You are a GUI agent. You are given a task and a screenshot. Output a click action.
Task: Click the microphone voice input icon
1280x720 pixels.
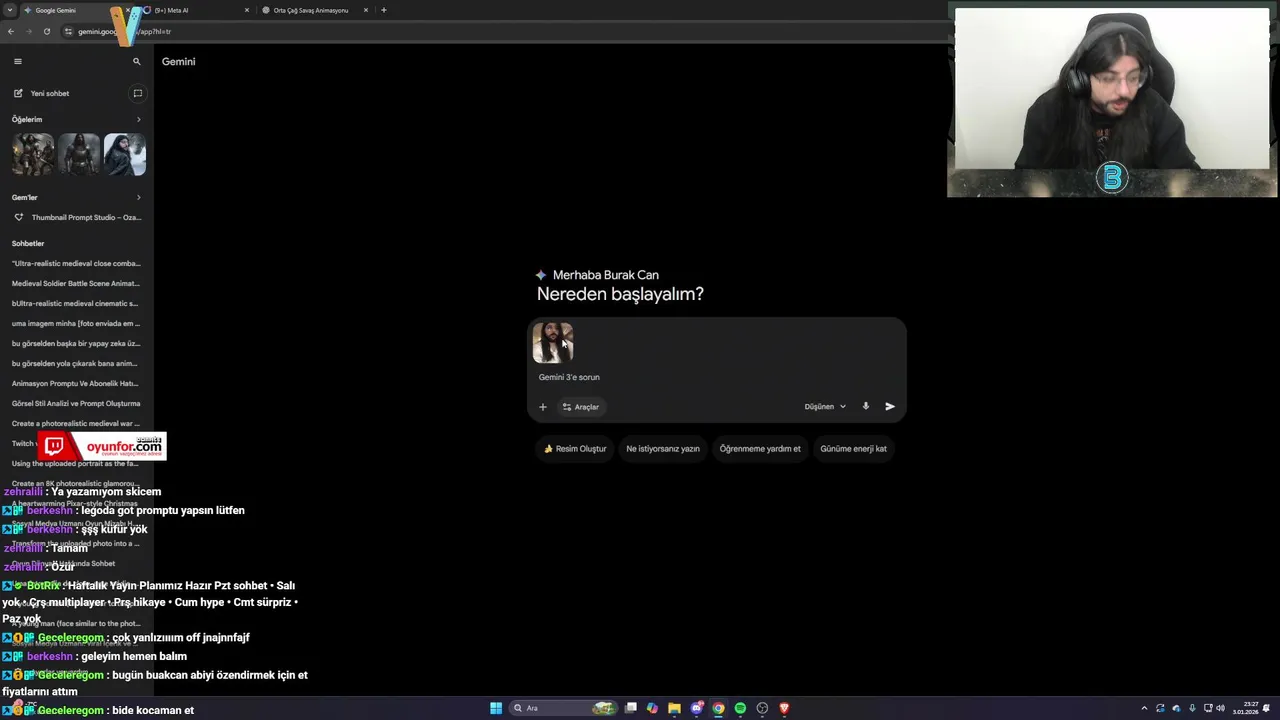(866, 406)
